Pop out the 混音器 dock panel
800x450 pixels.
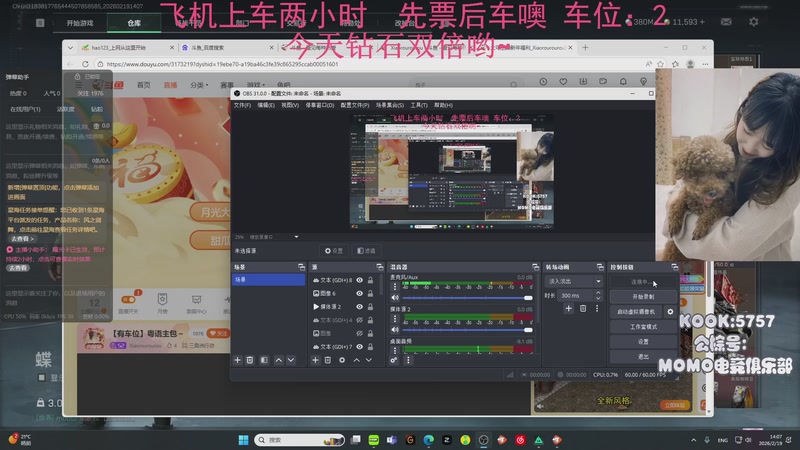tap(535, 267)
